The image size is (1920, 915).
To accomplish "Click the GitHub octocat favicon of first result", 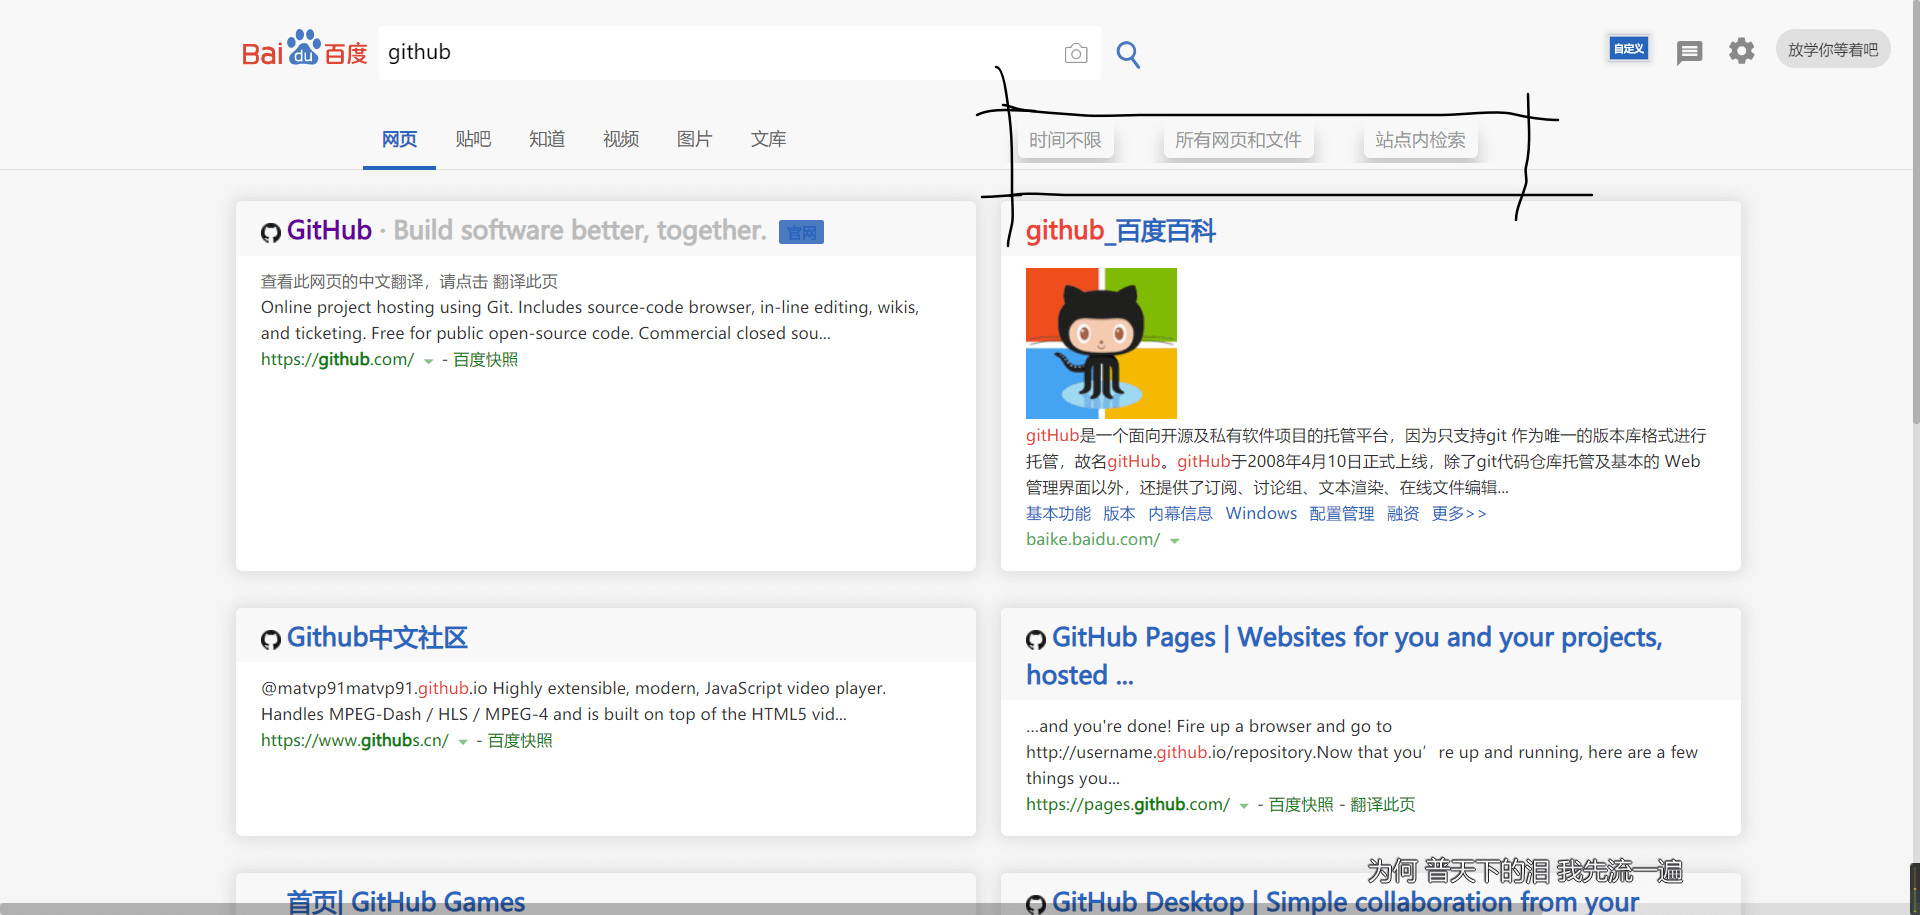I will (270, 233).
